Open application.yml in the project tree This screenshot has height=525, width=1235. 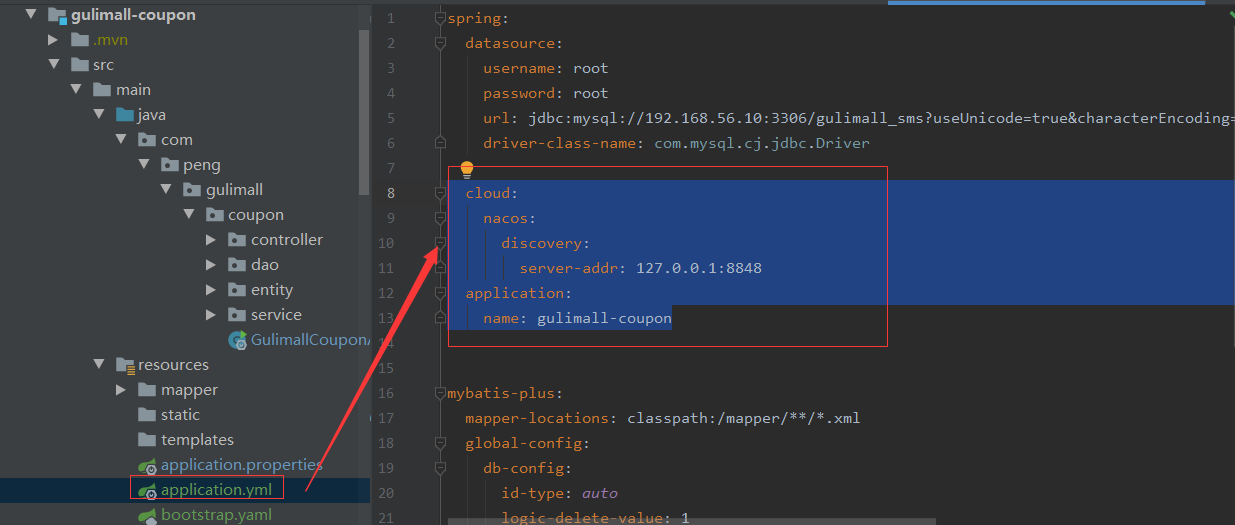pyautogui.click(x=216, y=490)
